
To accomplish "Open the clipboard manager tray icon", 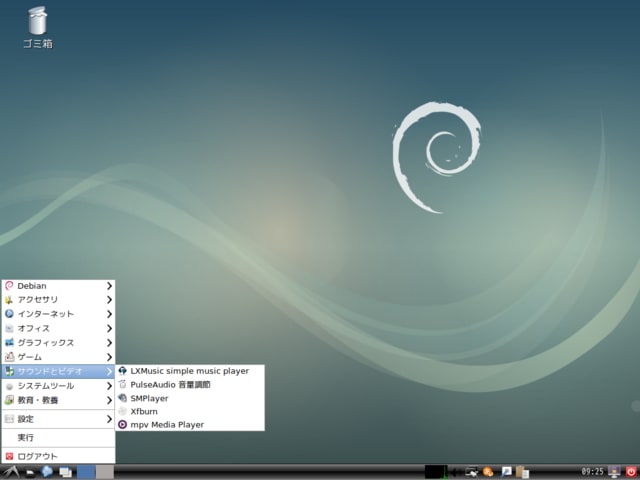I will point(522,472).
